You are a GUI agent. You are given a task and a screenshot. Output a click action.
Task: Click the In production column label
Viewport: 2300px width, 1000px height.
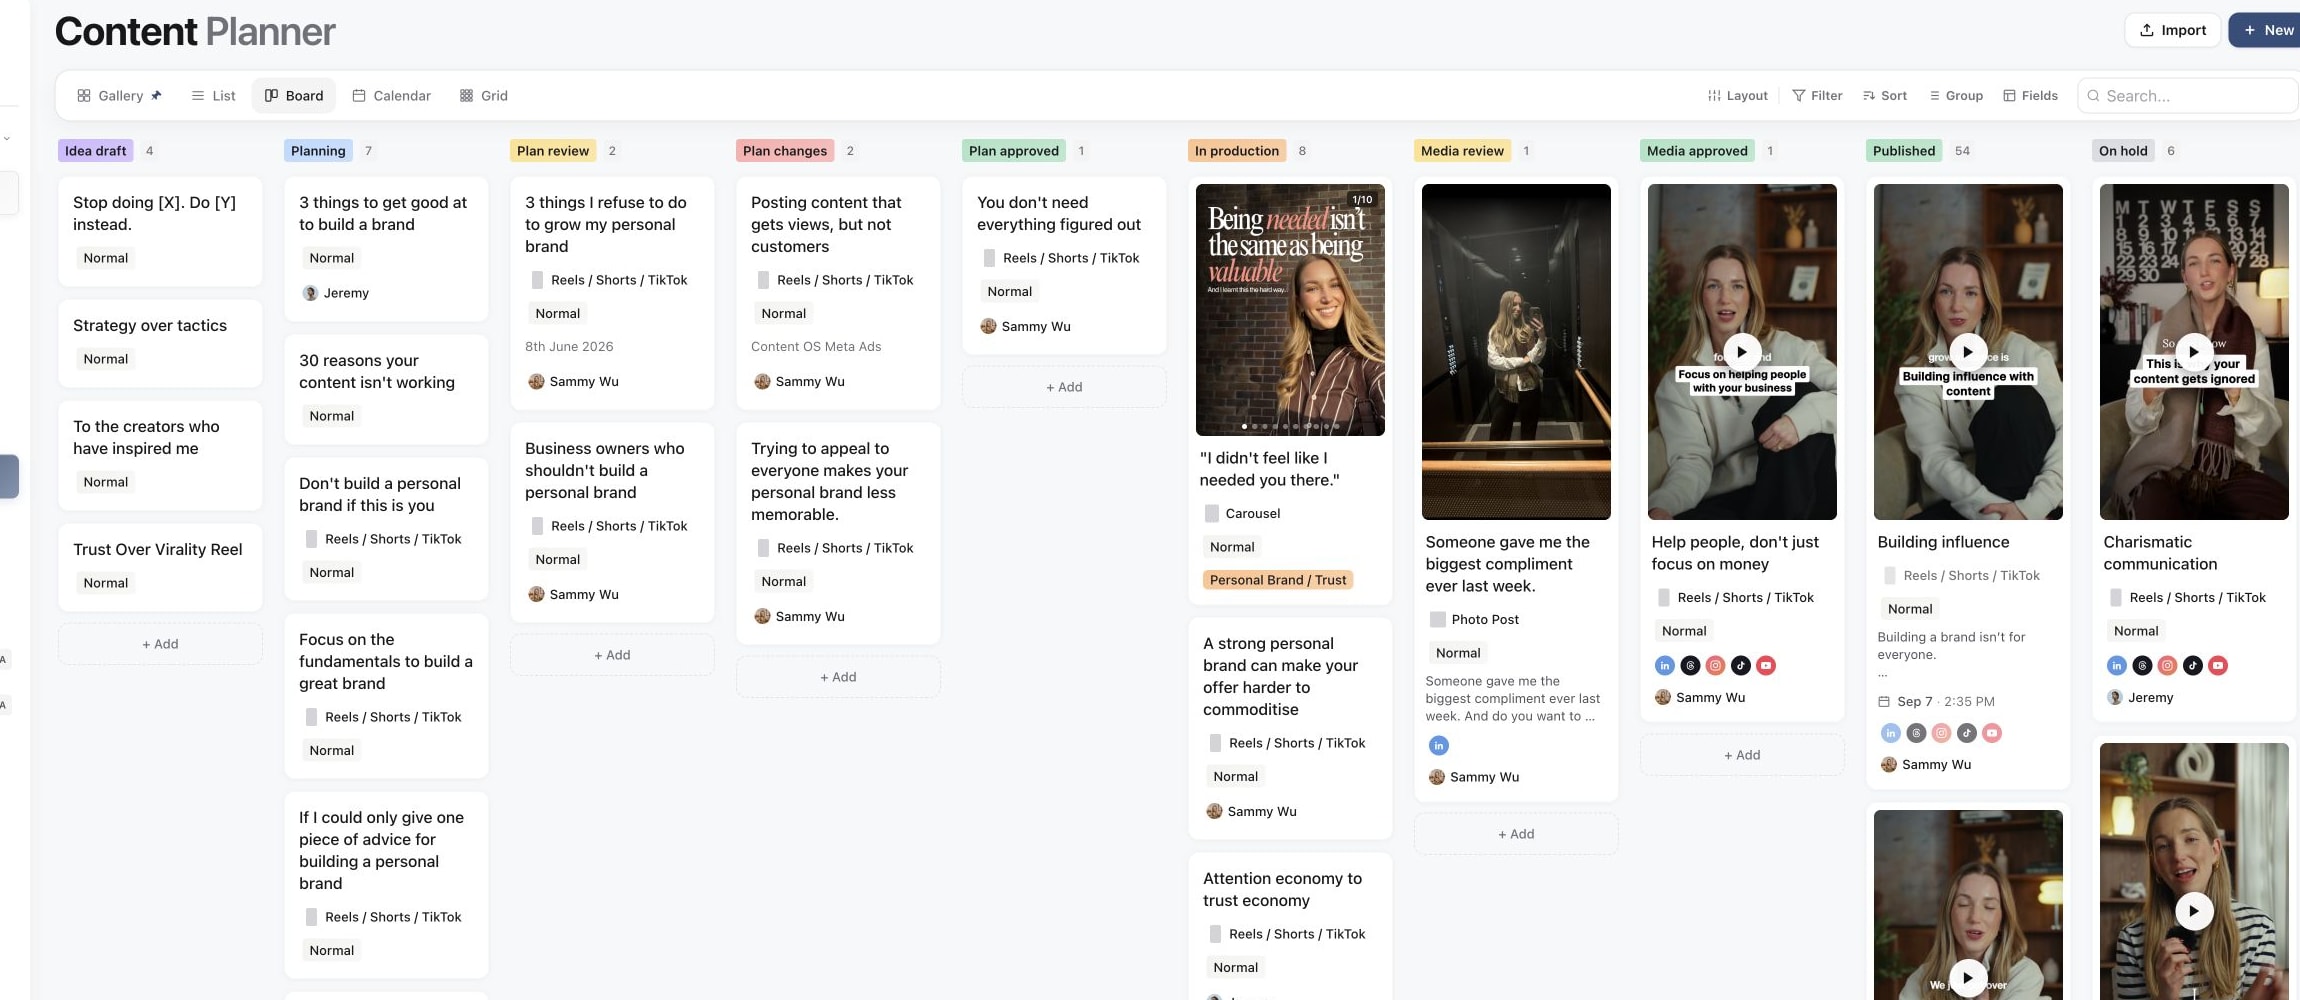tap(1237, 151)
